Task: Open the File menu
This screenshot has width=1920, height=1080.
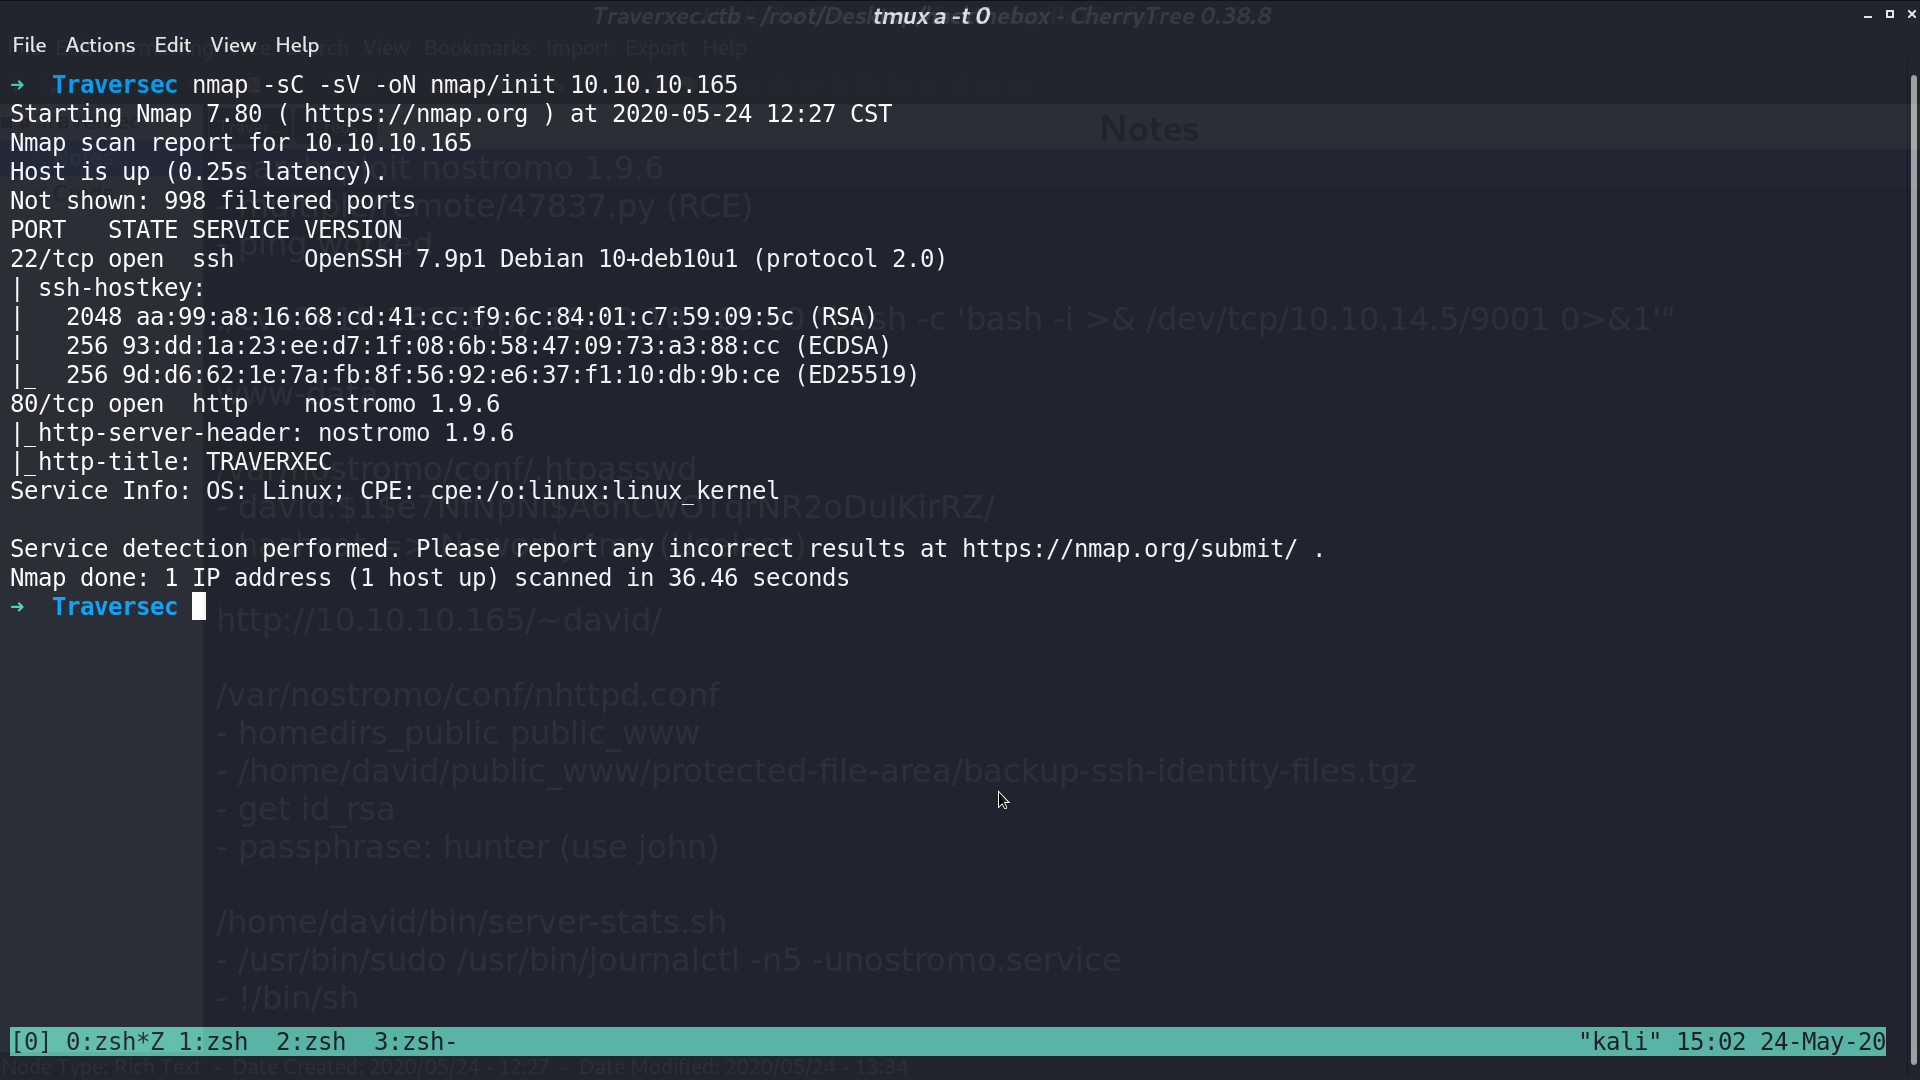Action: (29, 45)
